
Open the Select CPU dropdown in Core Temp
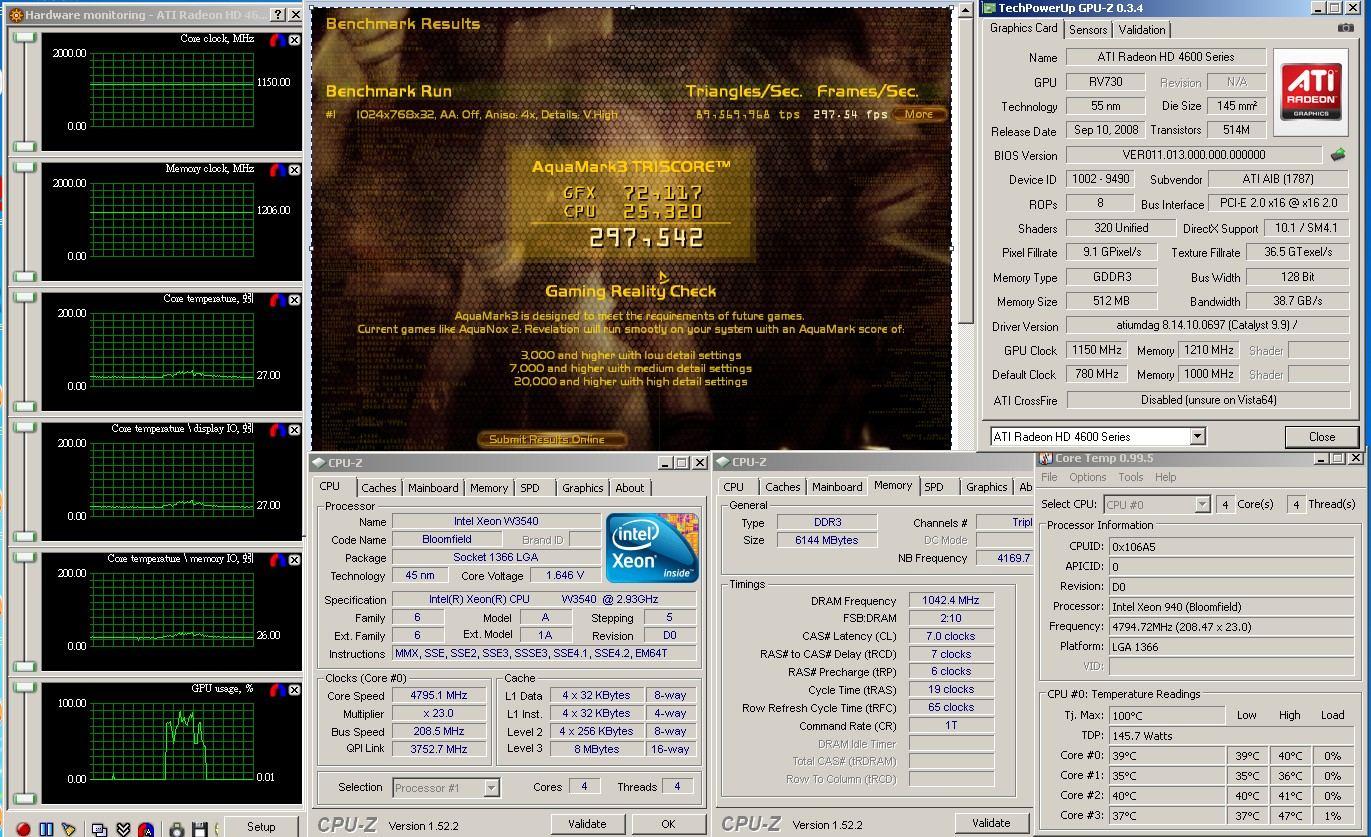tap(1203, 505)
